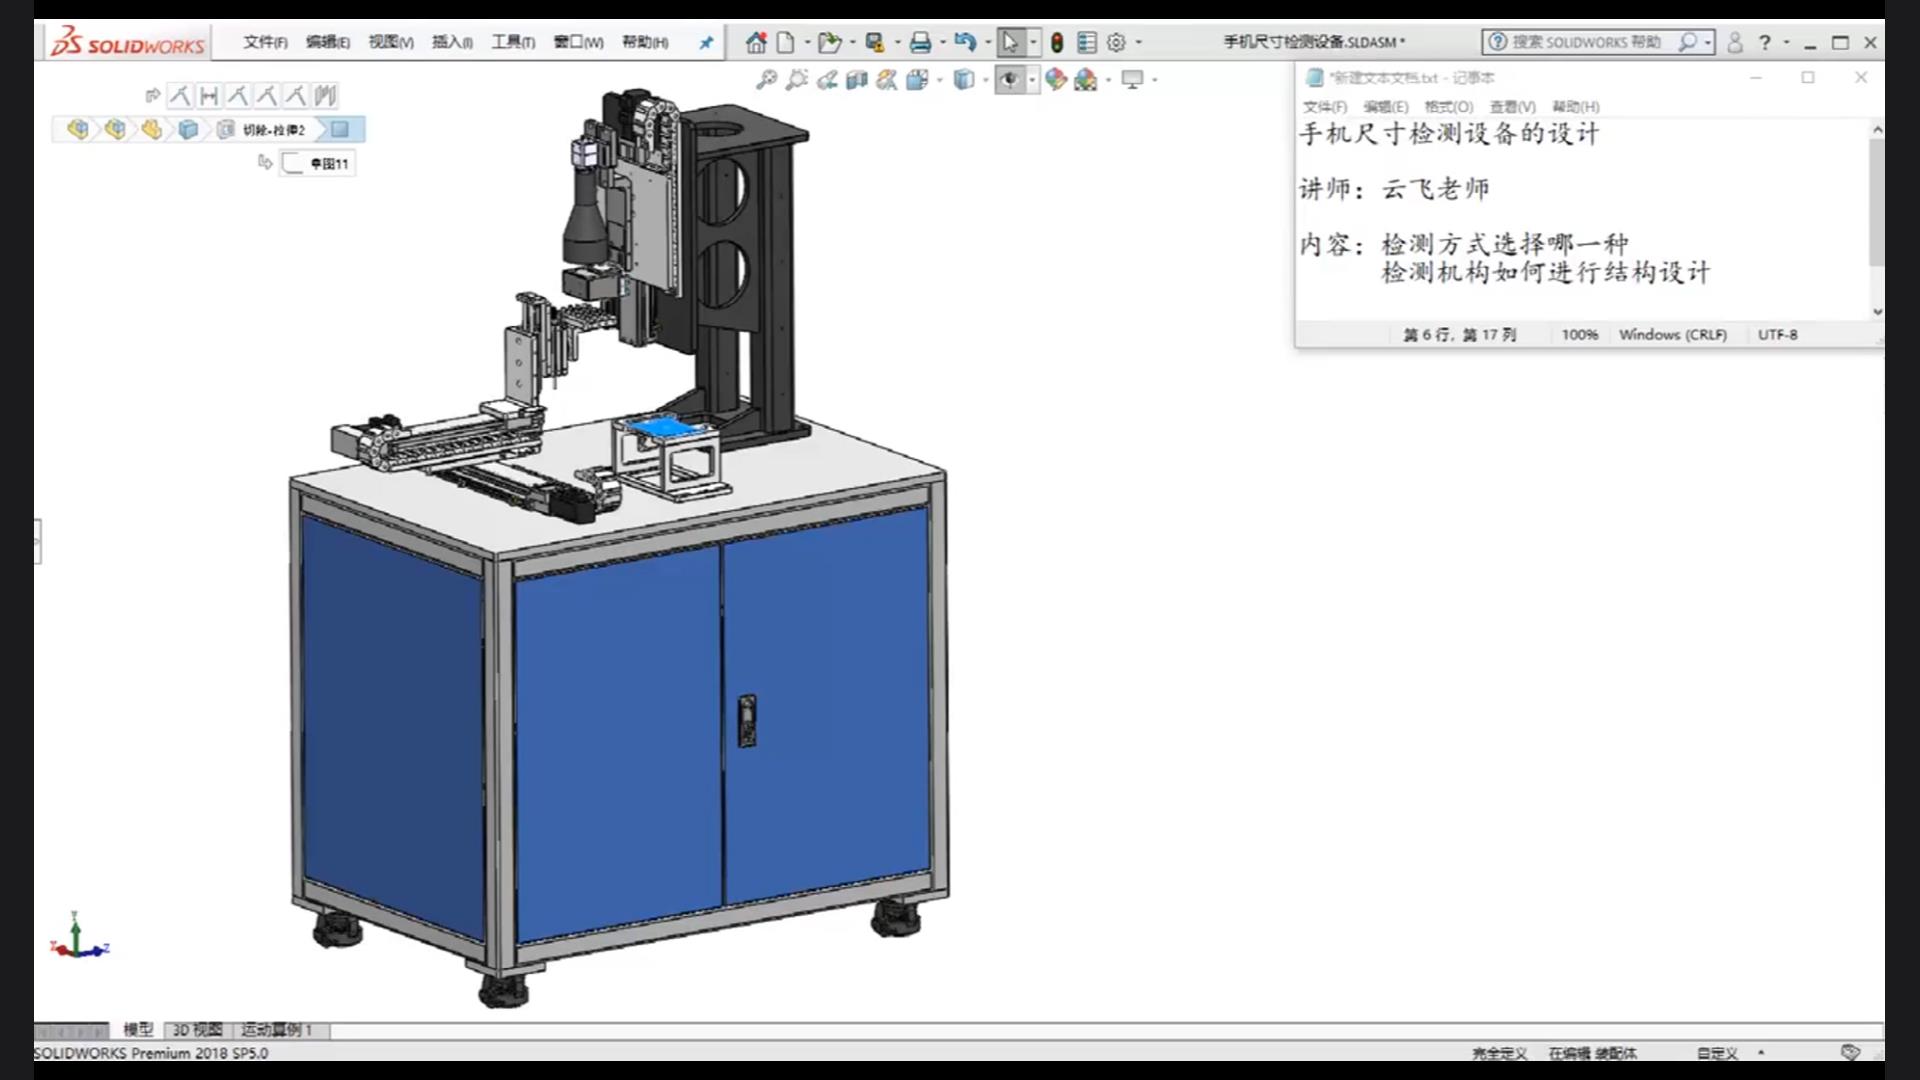Expand the search type dropdown arrow
The image size is (1920, 1080).
[x=1707, y=42]
